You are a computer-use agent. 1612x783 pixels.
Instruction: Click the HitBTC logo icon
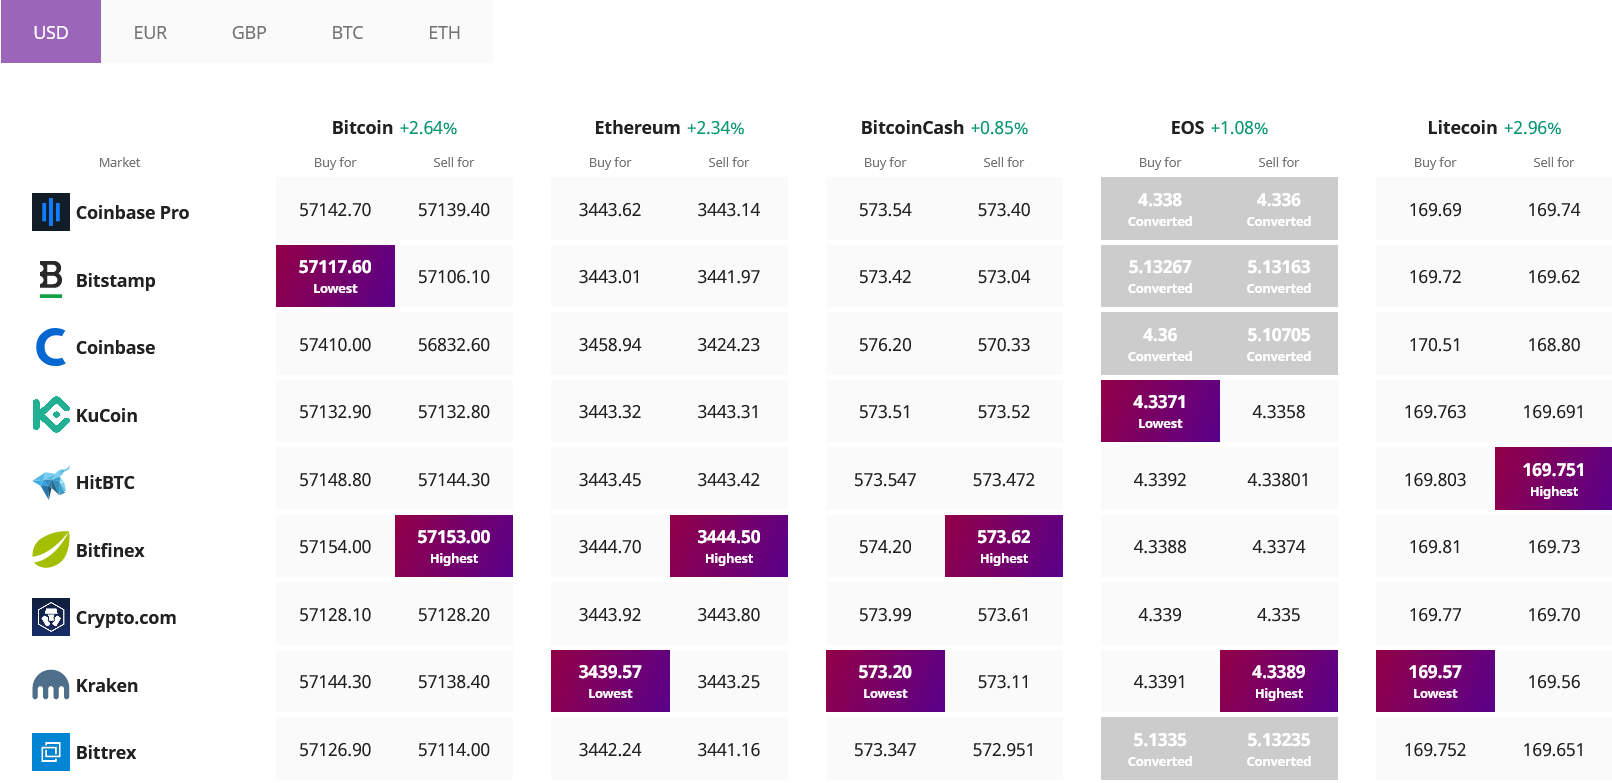point(51,482)
